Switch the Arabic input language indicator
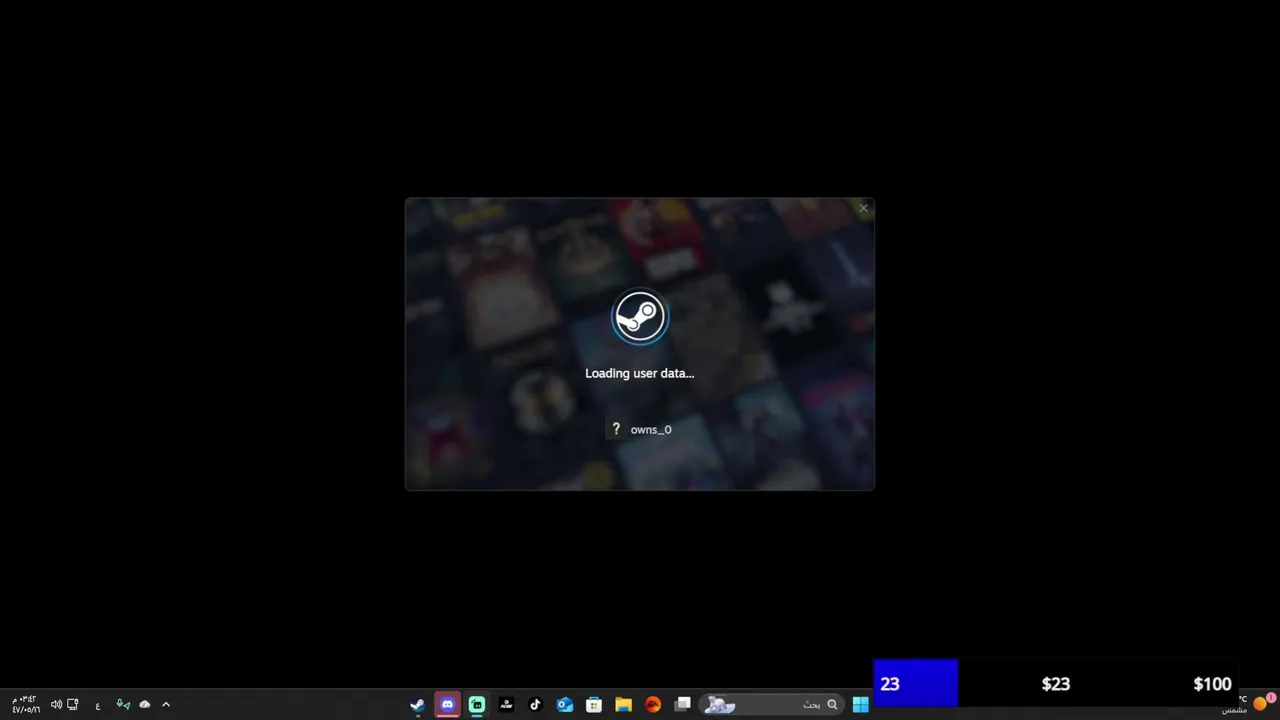1280x720 pixels. (98, 706)
